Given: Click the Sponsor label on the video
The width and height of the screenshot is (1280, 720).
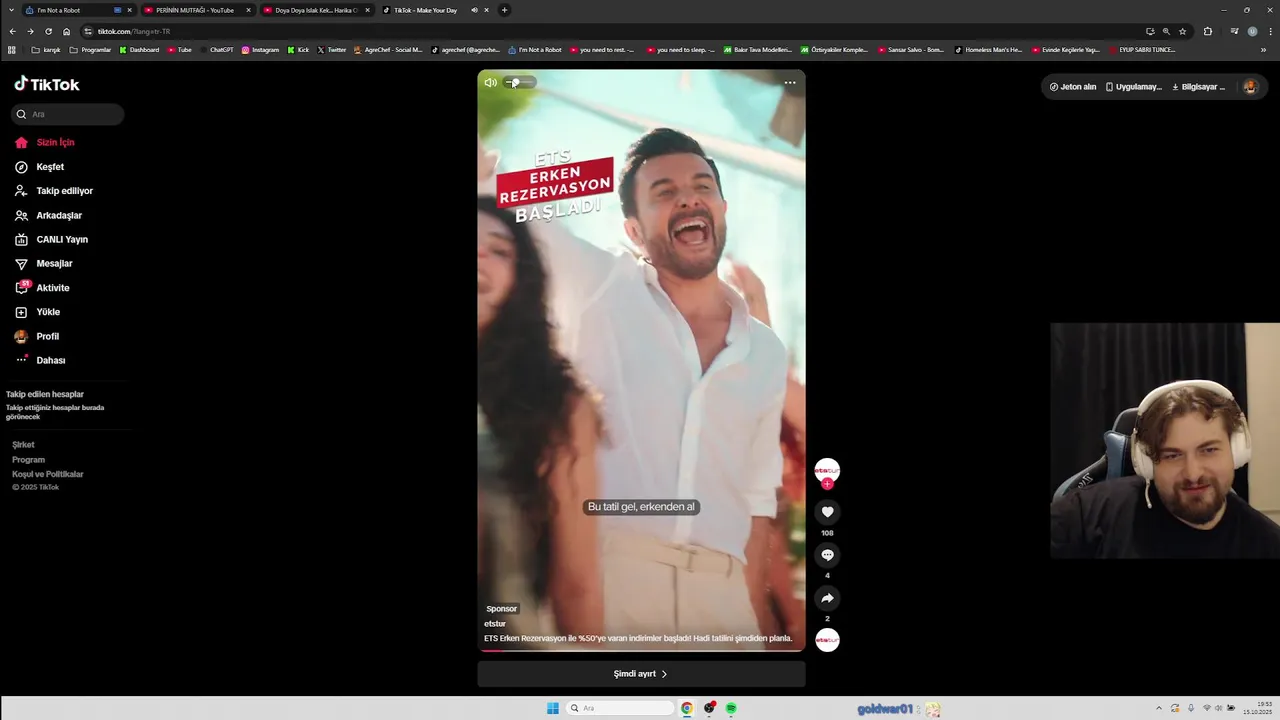Looking at the screenshot, I should point(502,609).
